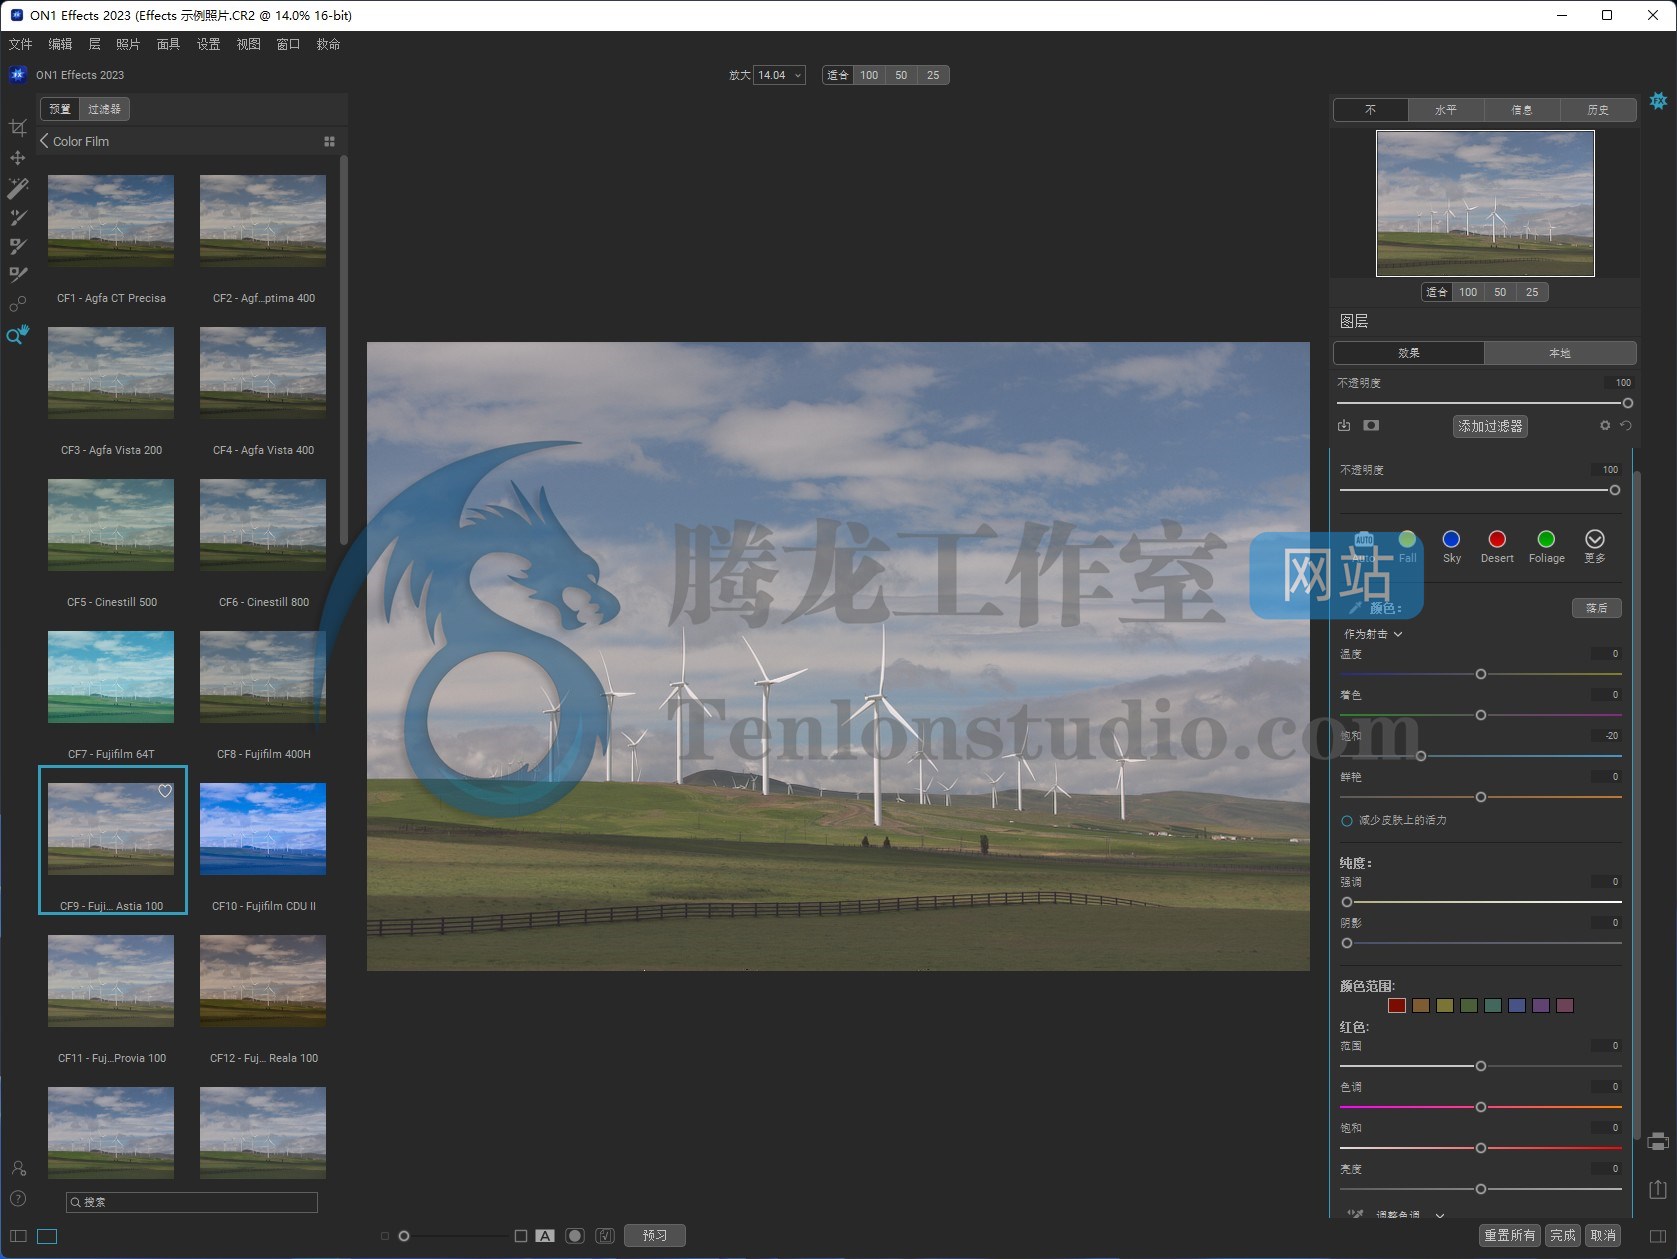1677x1259 pixels.
Task: Click the navigator preview thumbnail
Action: pyautogui.click(x=1485, y=203)
